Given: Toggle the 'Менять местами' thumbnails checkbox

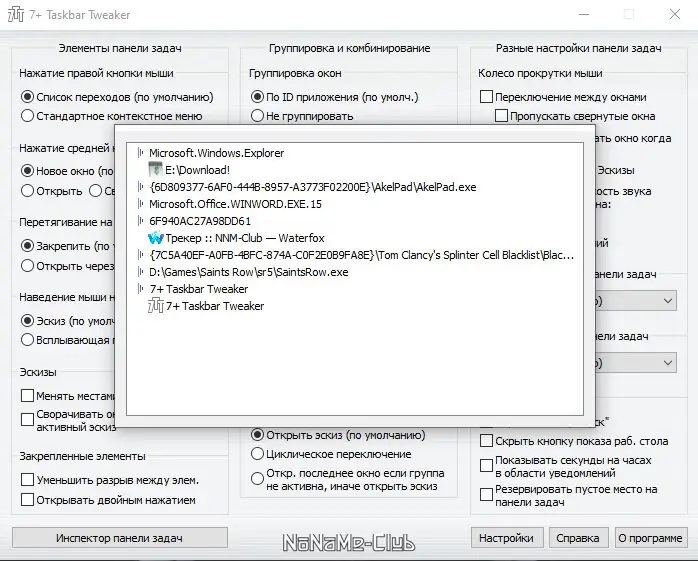Looking at the screenshot, I should point(27,395).
